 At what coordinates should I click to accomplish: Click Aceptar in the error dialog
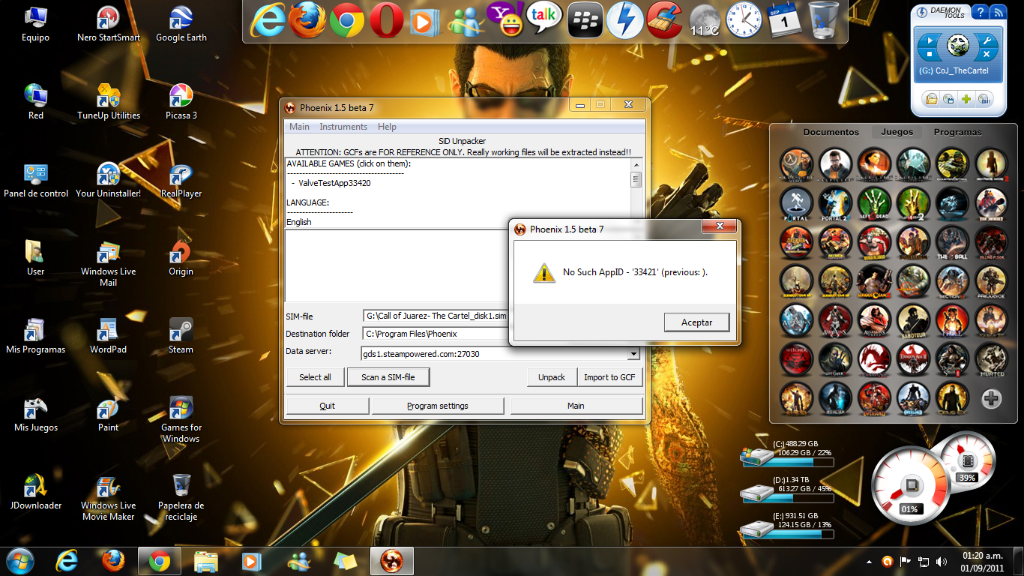pyautogui.click(x=696, y=322)
